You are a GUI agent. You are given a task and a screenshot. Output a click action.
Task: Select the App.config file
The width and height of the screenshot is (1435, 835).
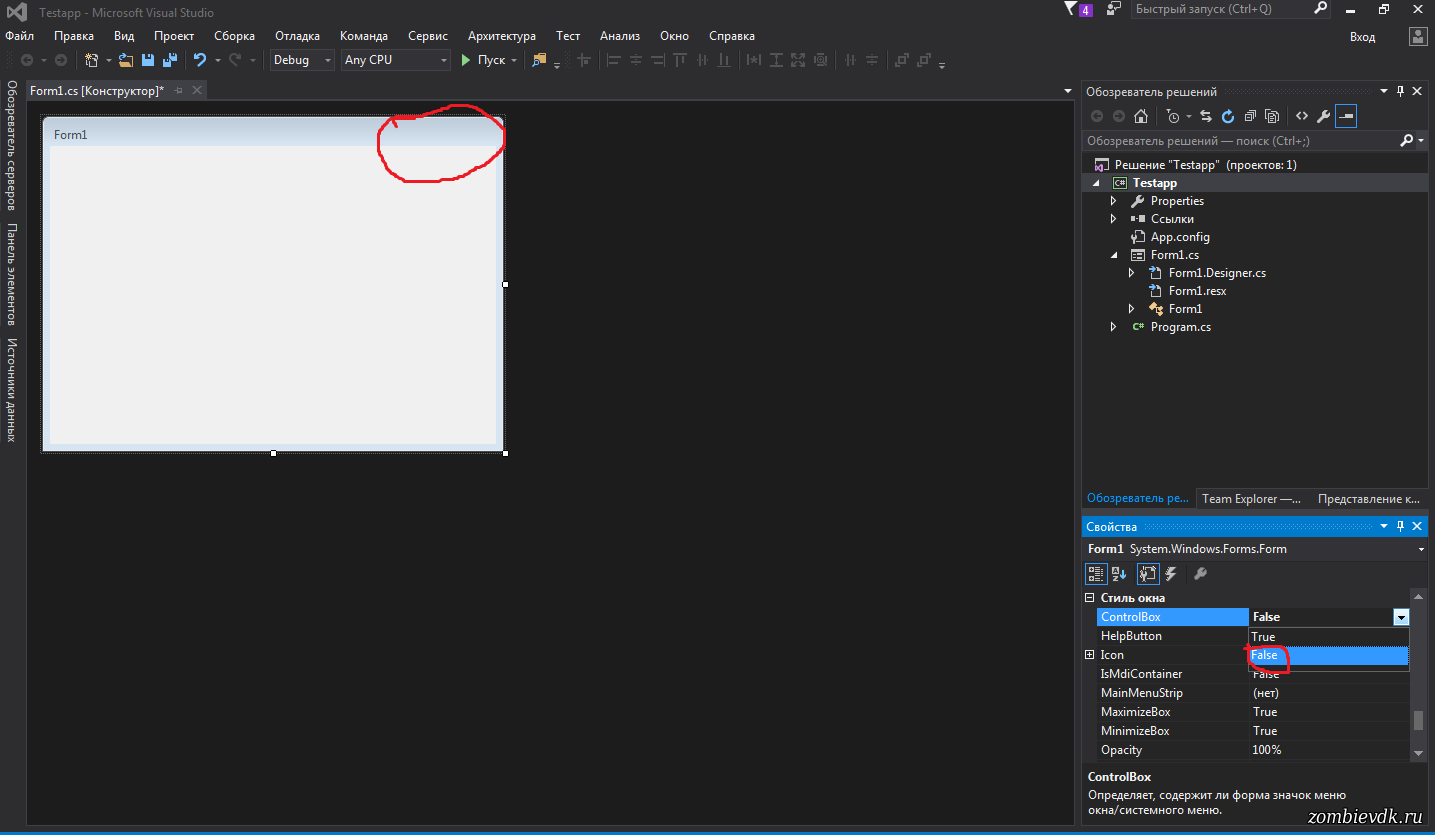[1180, 237]
